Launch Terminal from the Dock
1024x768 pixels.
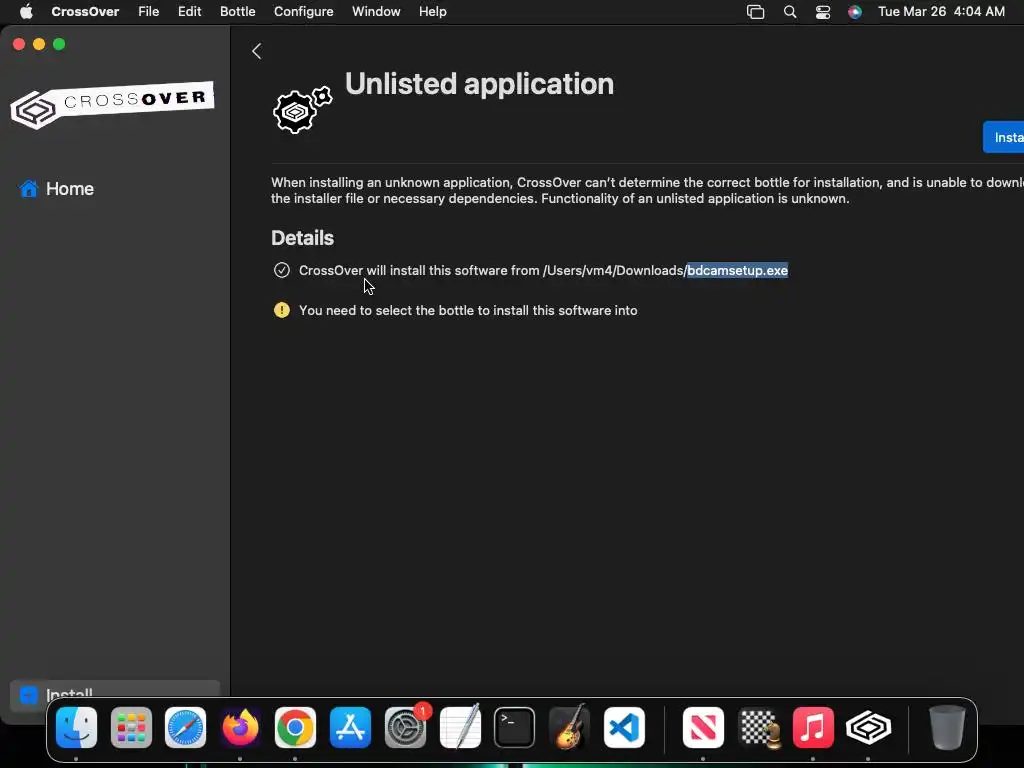coord(515,728)
